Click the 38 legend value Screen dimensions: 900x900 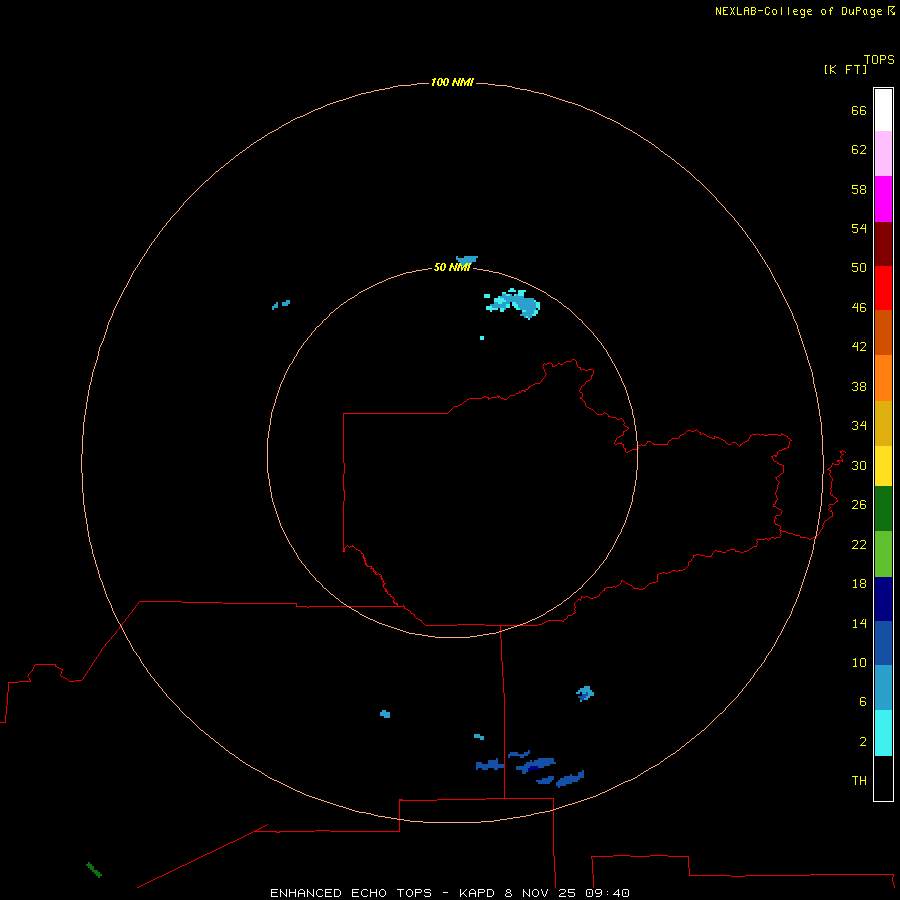(859, 386)
